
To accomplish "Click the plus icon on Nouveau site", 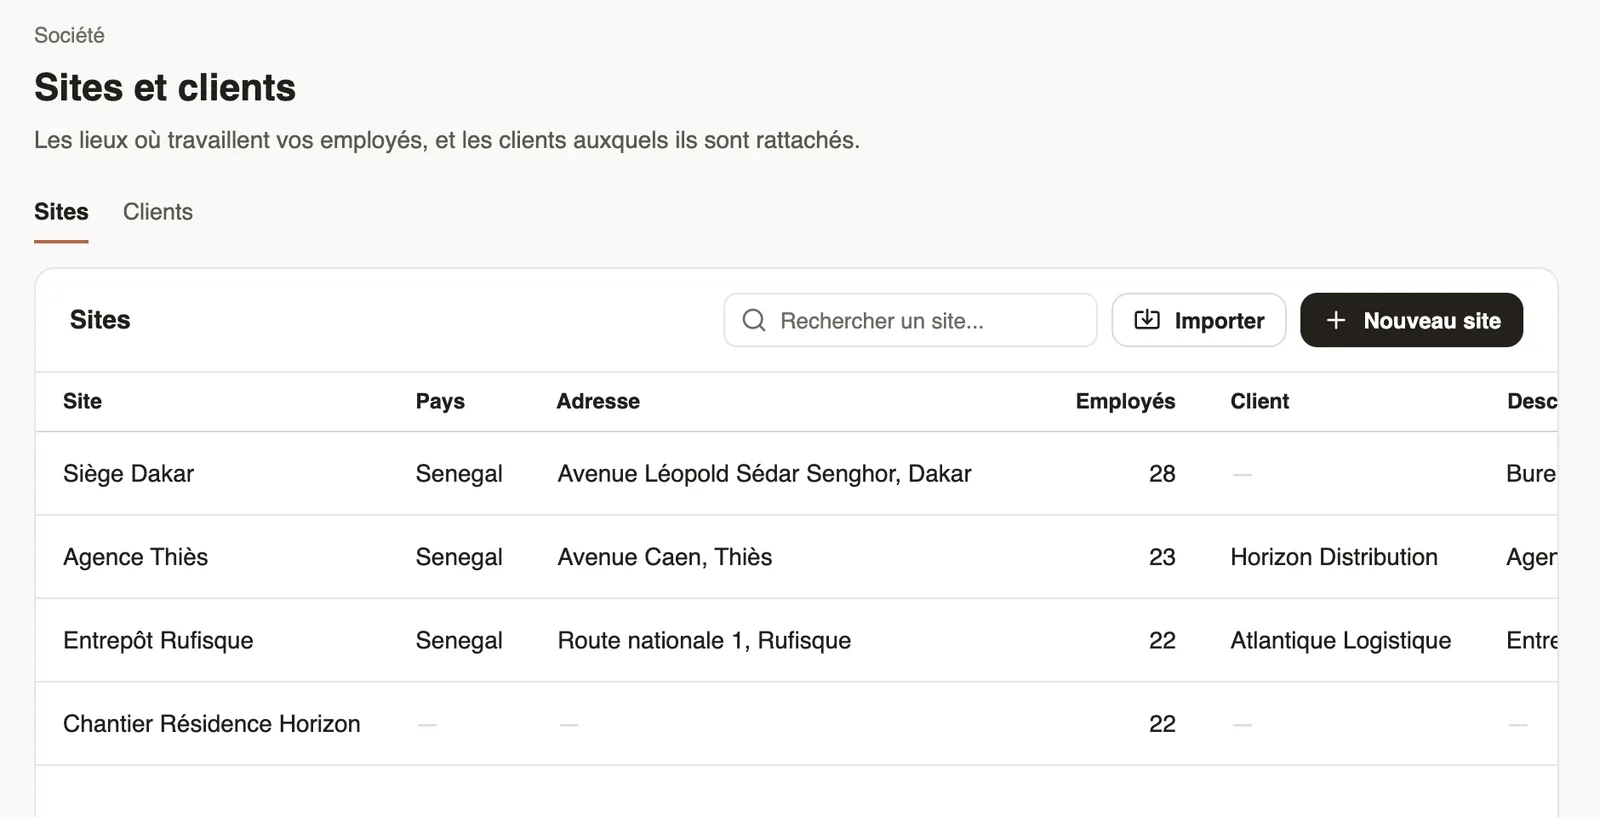I will pos(1336,320).
